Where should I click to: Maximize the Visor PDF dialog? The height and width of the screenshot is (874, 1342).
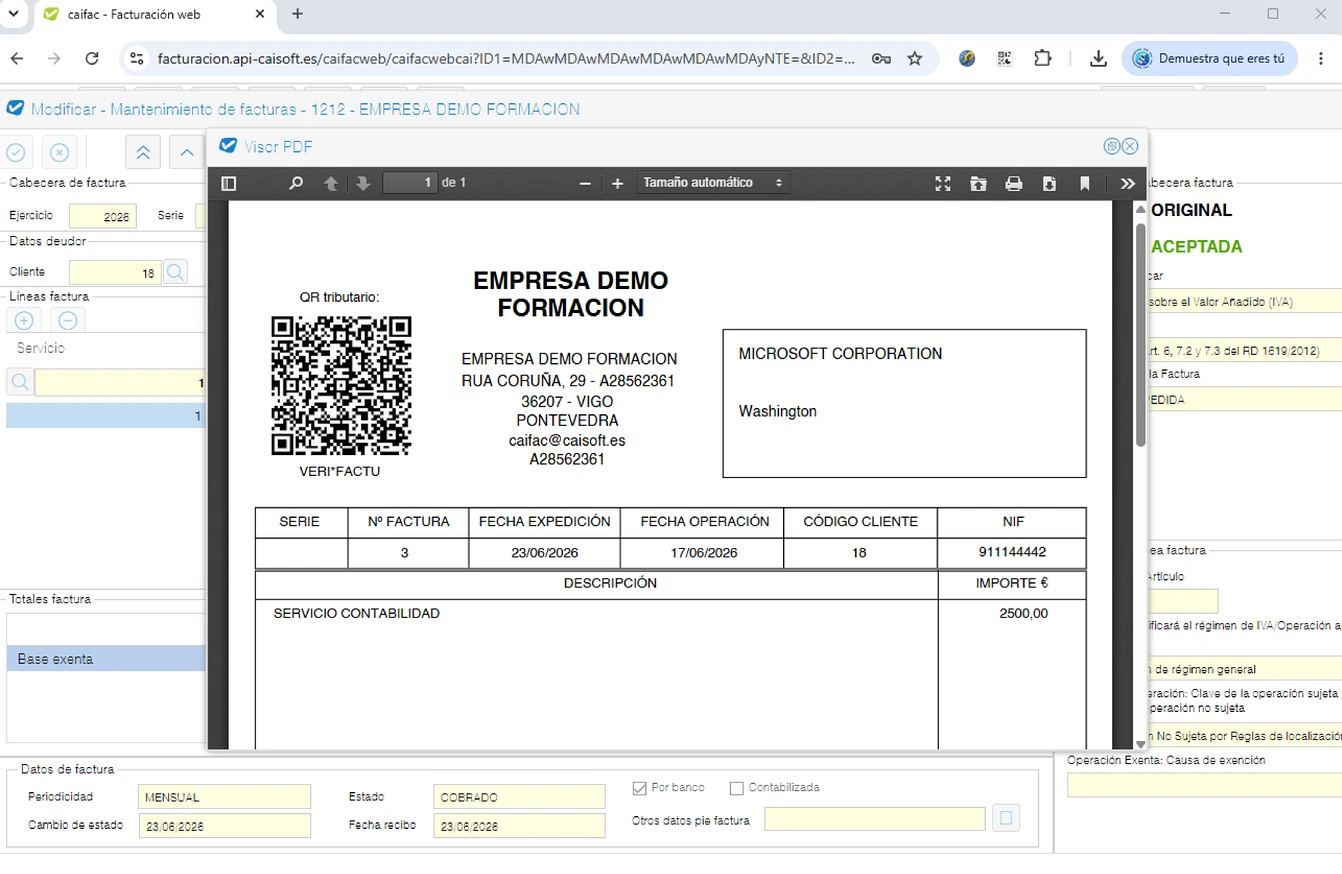(1111, 147)
